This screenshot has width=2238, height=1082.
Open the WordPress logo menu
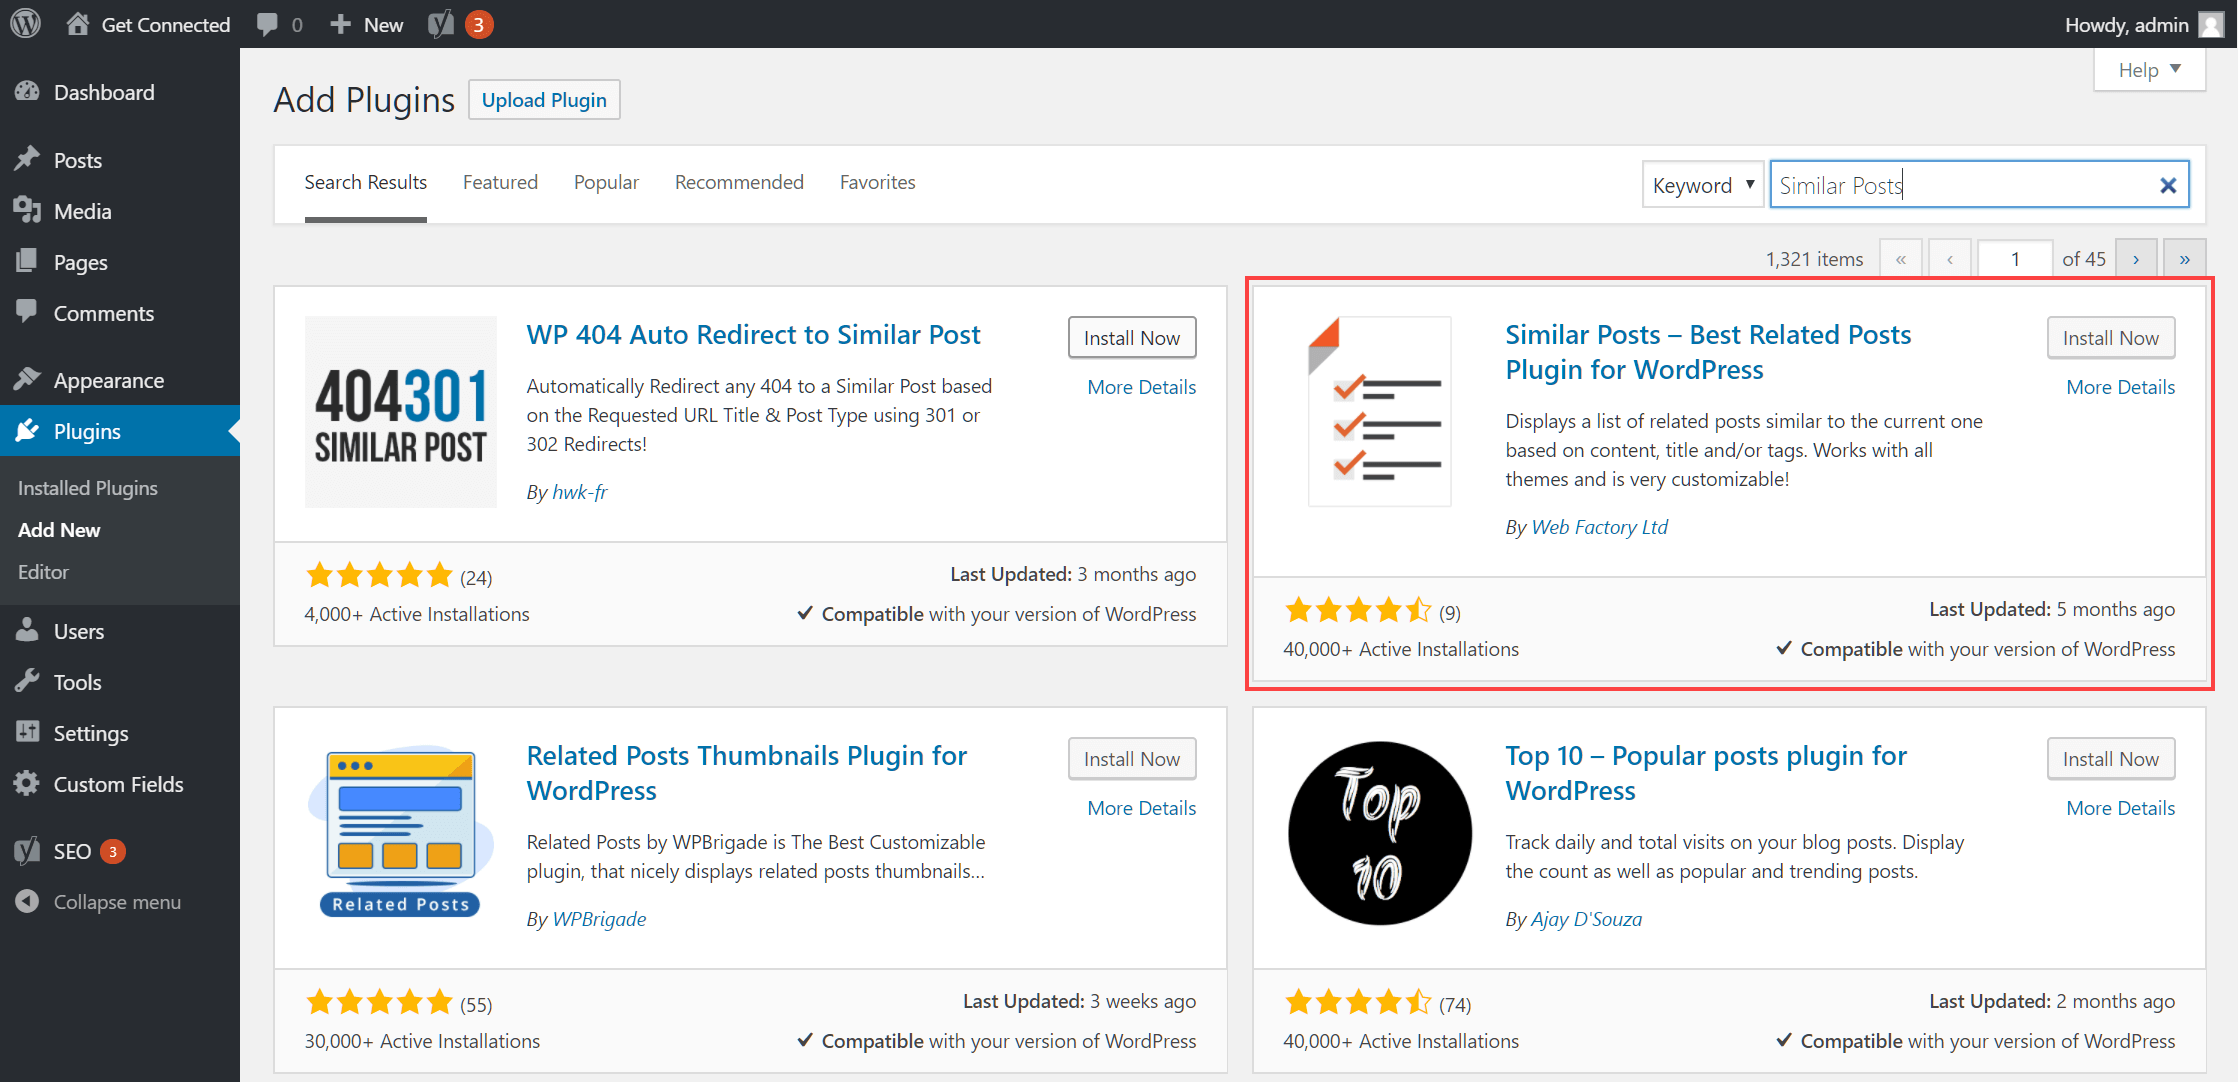[x=25, y=23]
